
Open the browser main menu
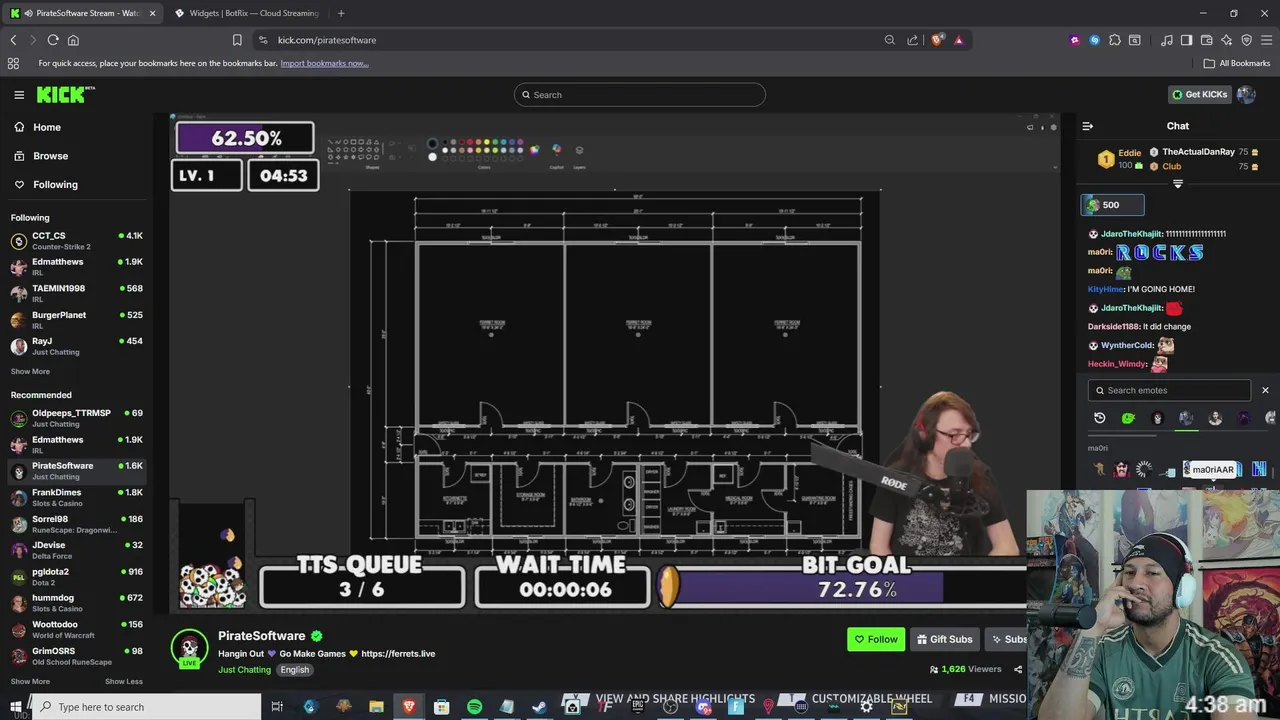(1266, 40)
